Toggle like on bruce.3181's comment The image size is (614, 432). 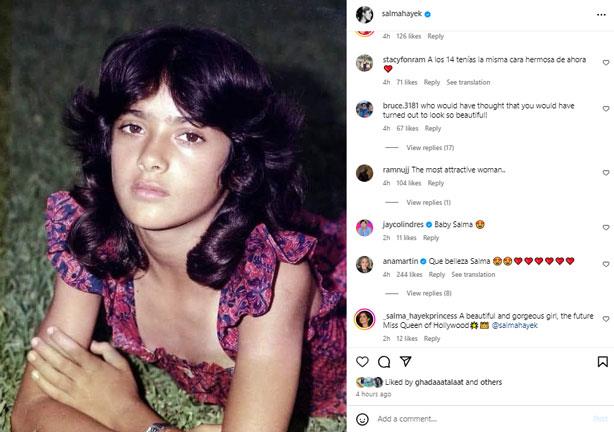(x=603, y=110)
